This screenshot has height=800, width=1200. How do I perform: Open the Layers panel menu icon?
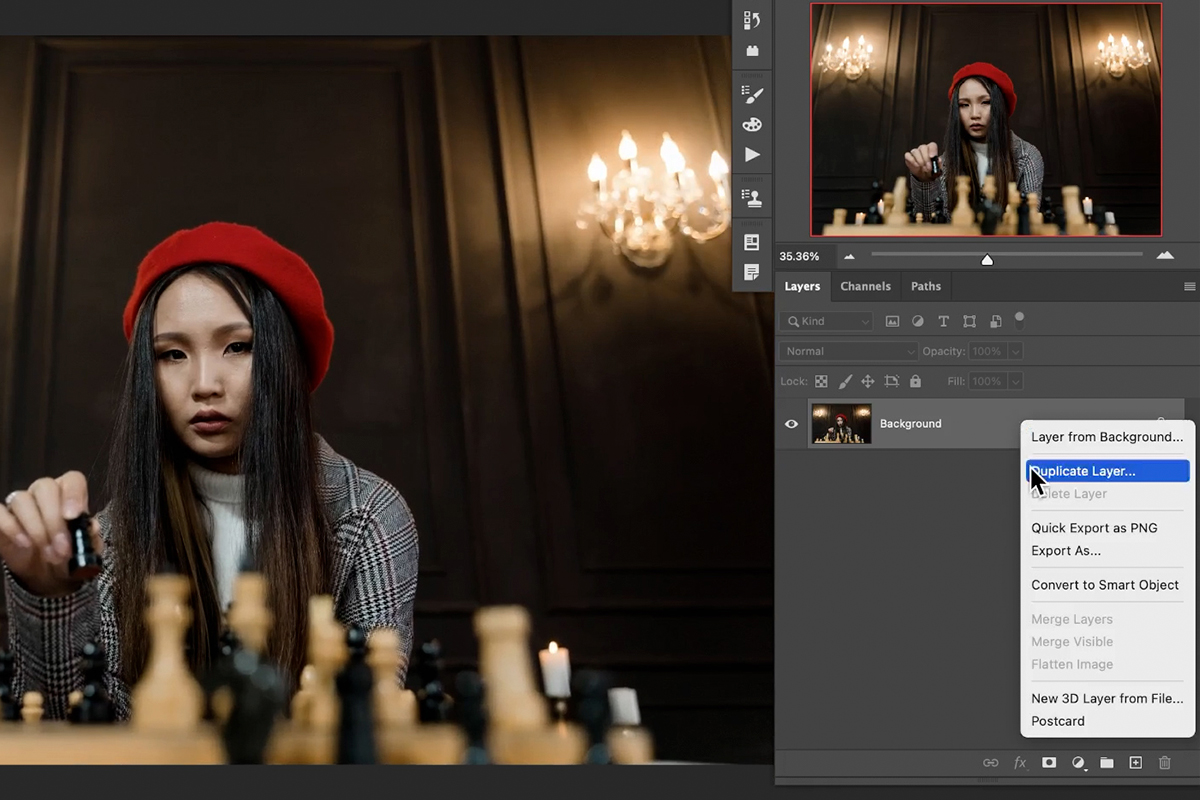pos(1189,287)
